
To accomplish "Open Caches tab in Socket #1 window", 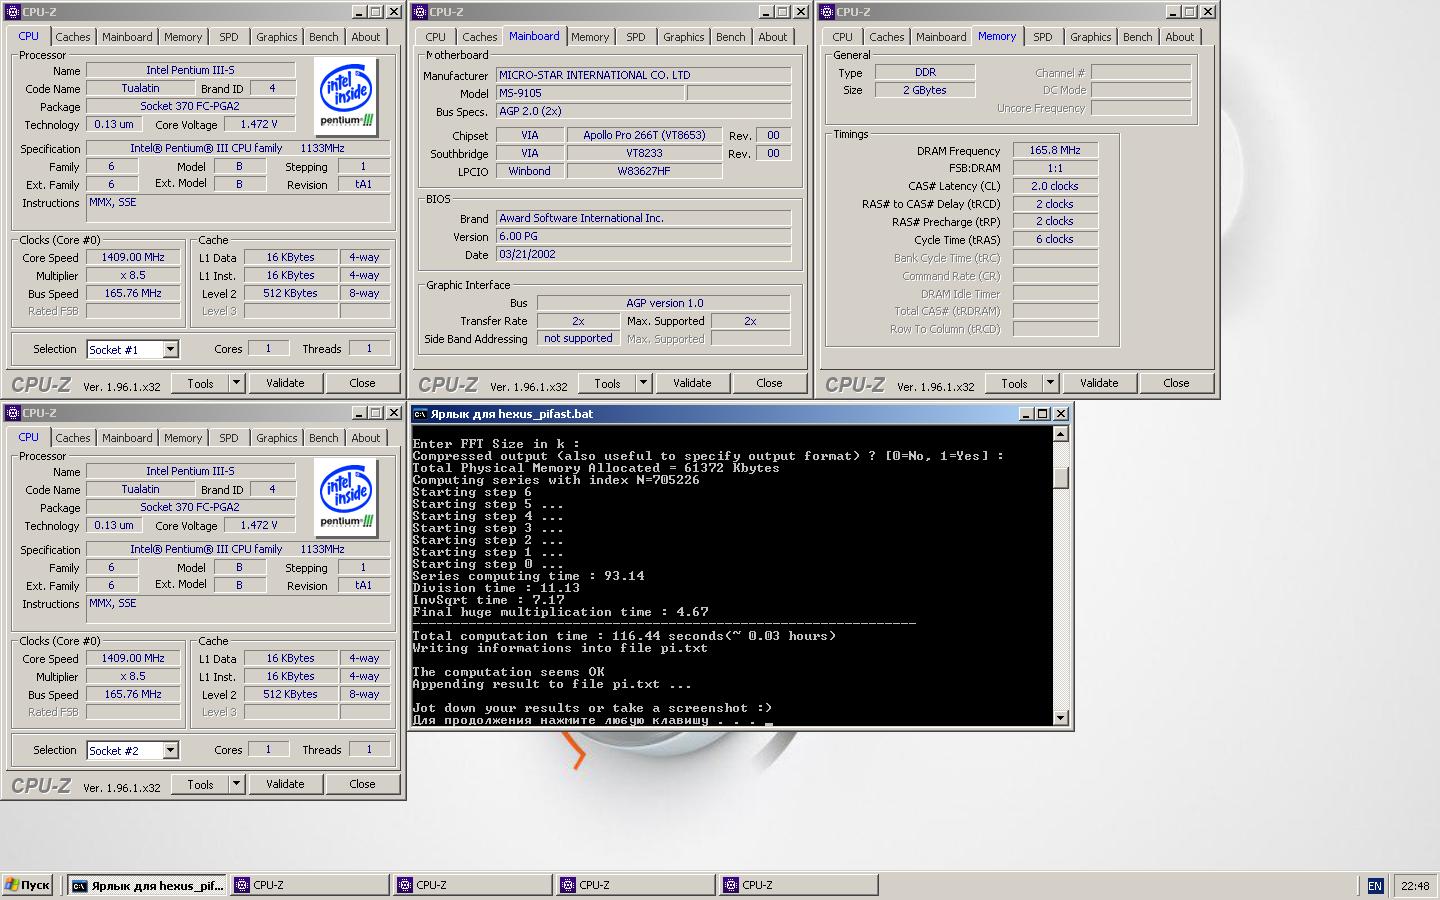I will pos(72,37).
